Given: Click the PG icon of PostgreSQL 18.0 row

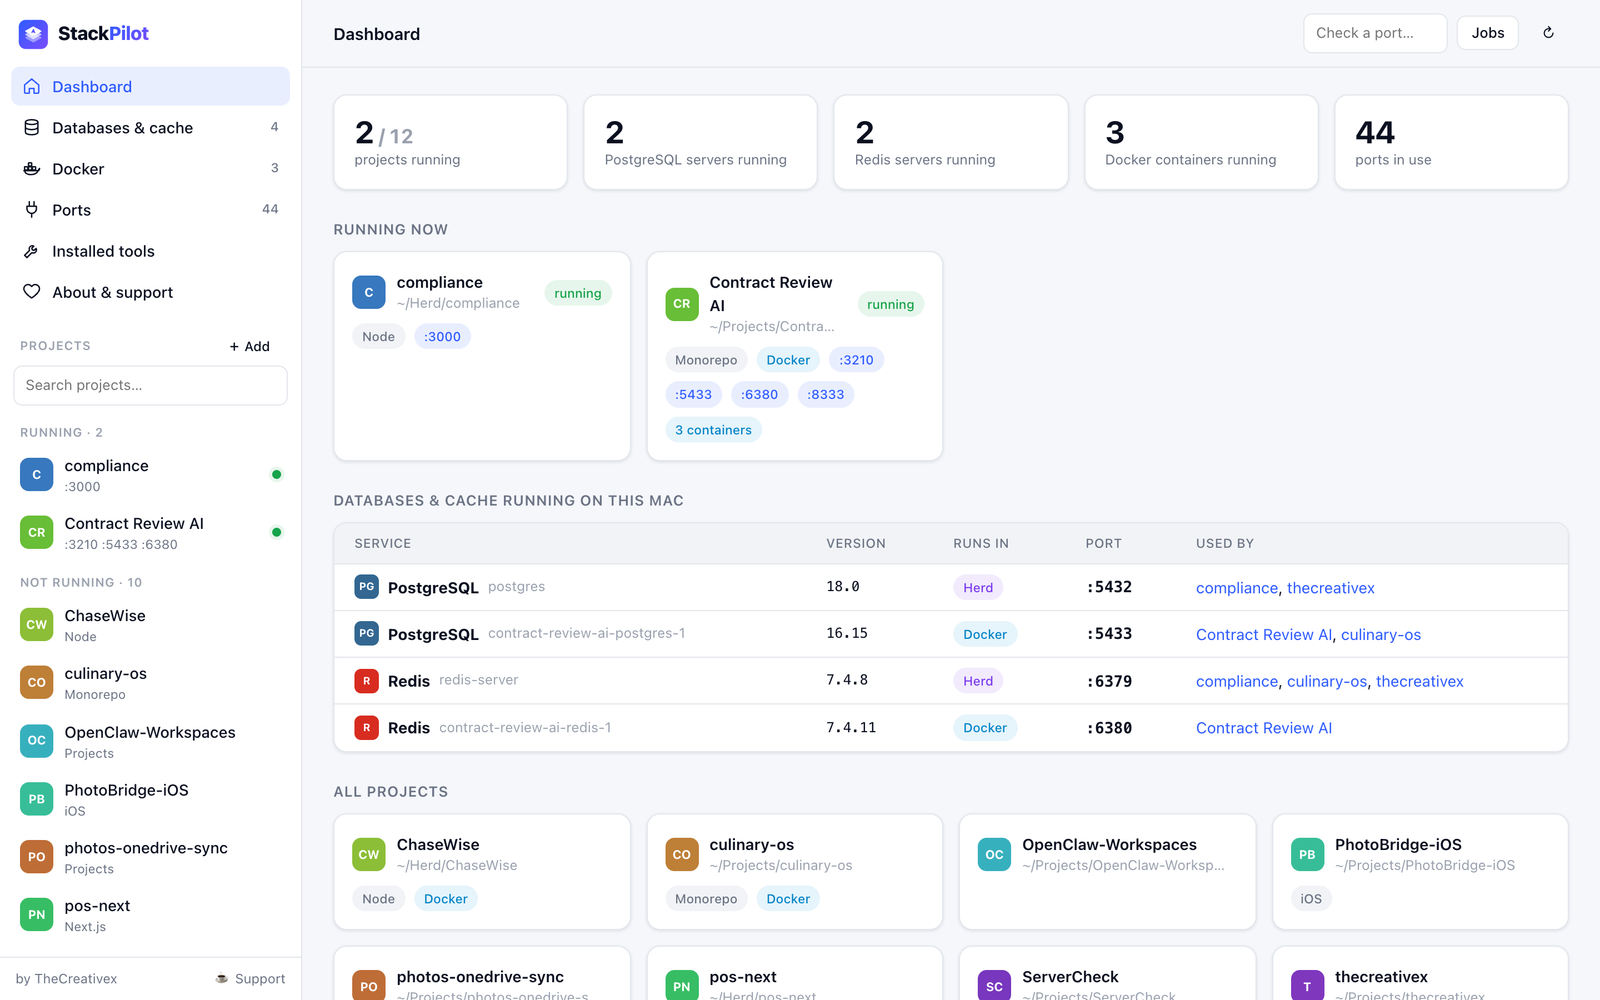Looking at the screenshot, I should (x=367, y=587).
